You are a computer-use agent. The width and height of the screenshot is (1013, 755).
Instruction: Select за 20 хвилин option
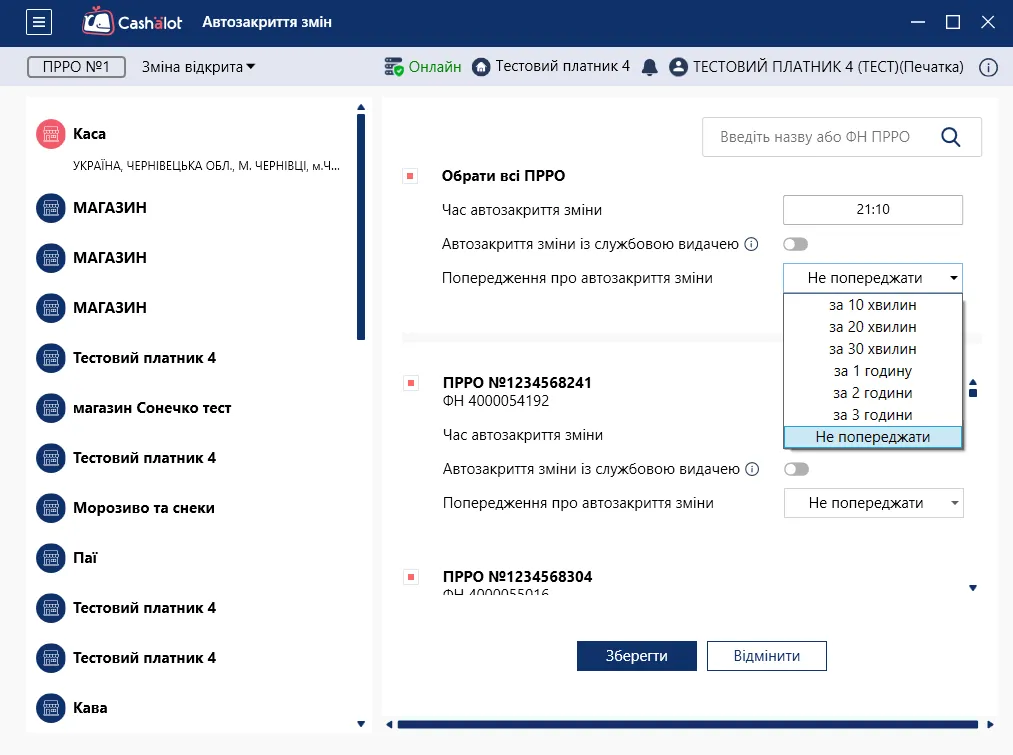873,327
